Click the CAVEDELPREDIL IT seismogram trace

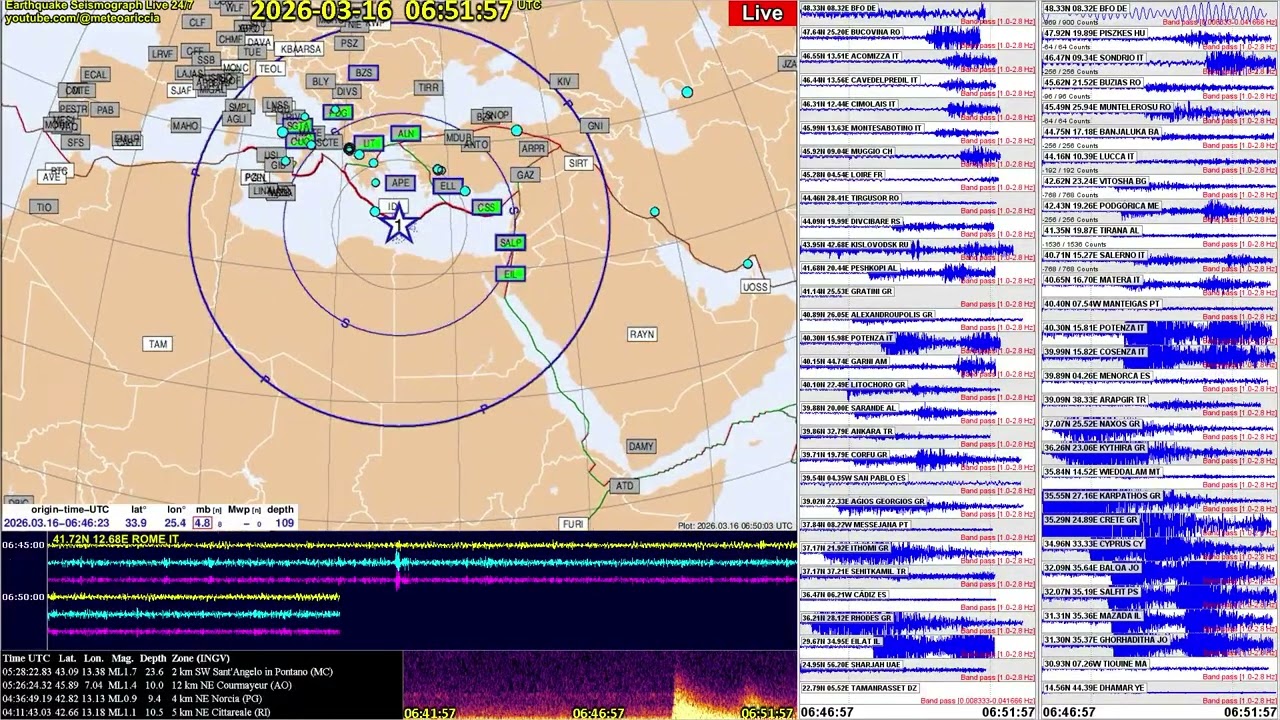point(917,84)
